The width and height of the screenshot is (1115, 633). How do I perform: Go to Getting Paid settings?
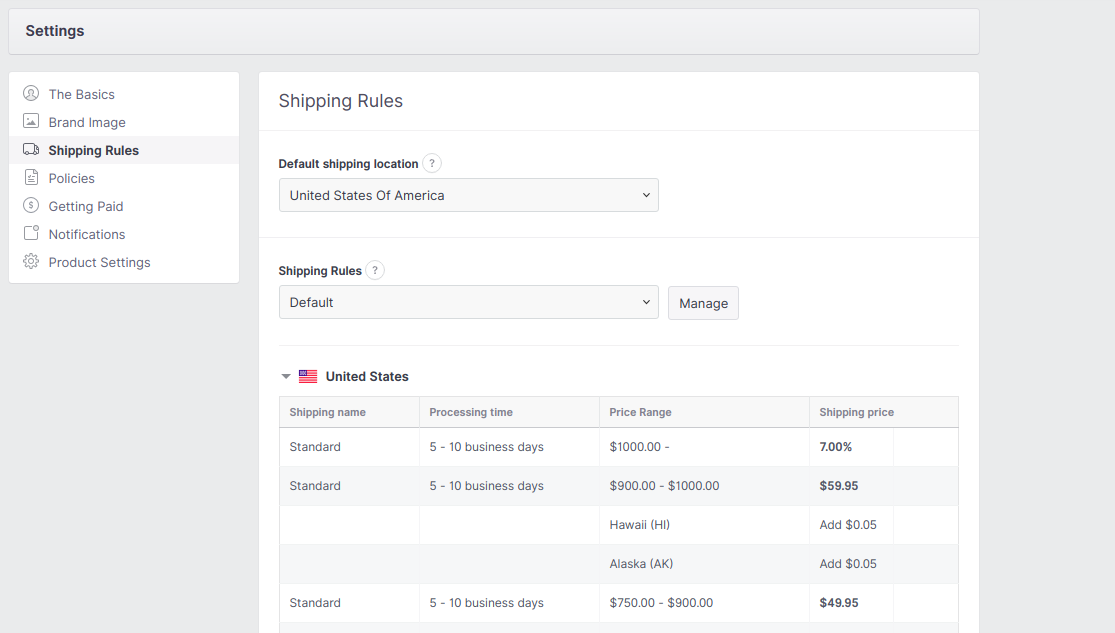point(86,206)
